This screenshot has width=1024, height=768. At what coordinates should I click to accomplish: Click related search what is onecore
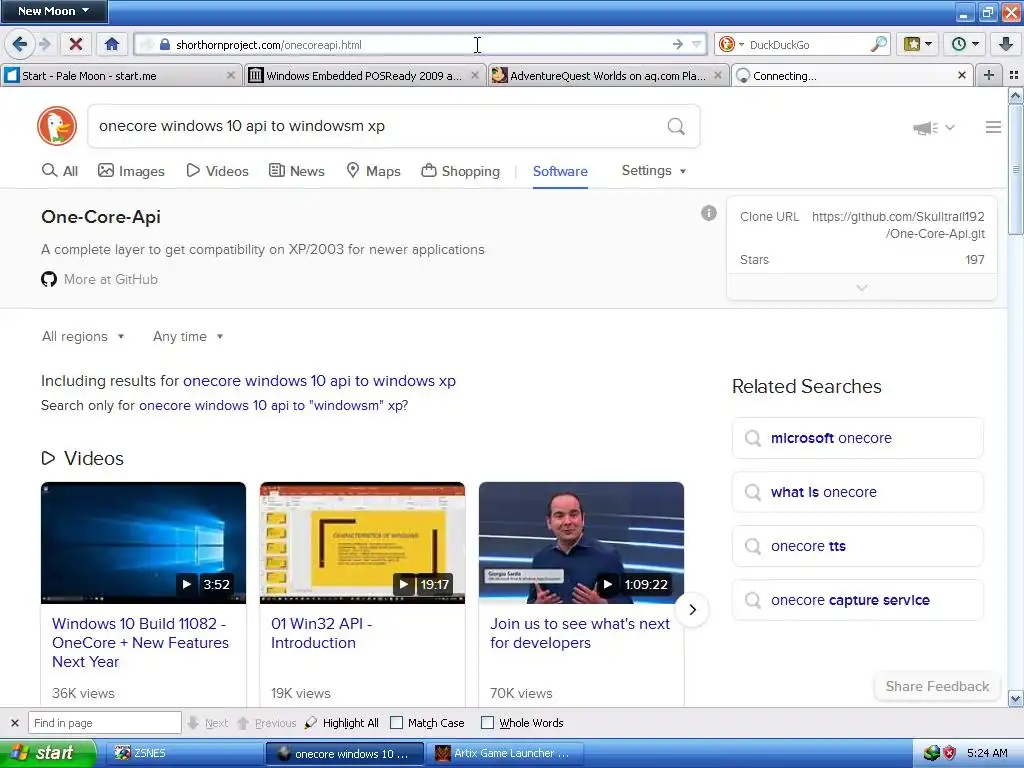[x=857, y=492]
